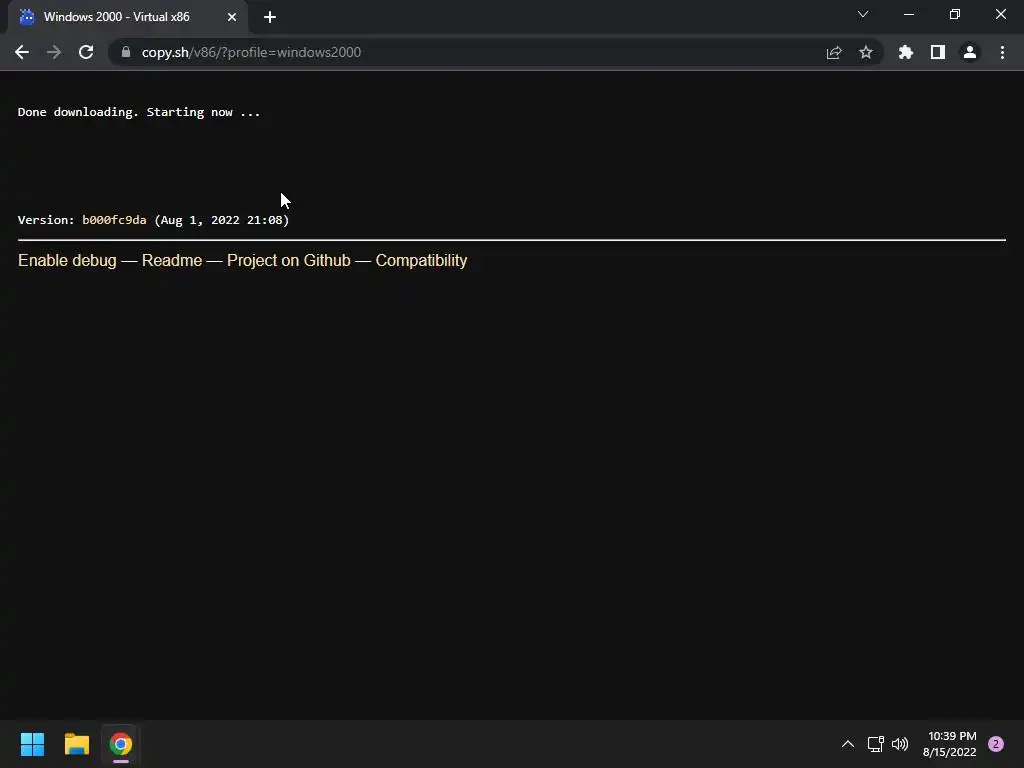The height and width of the screenshot is (768, 1024).
Task: Open the Windows Start menu
Action: click(32, 744)
